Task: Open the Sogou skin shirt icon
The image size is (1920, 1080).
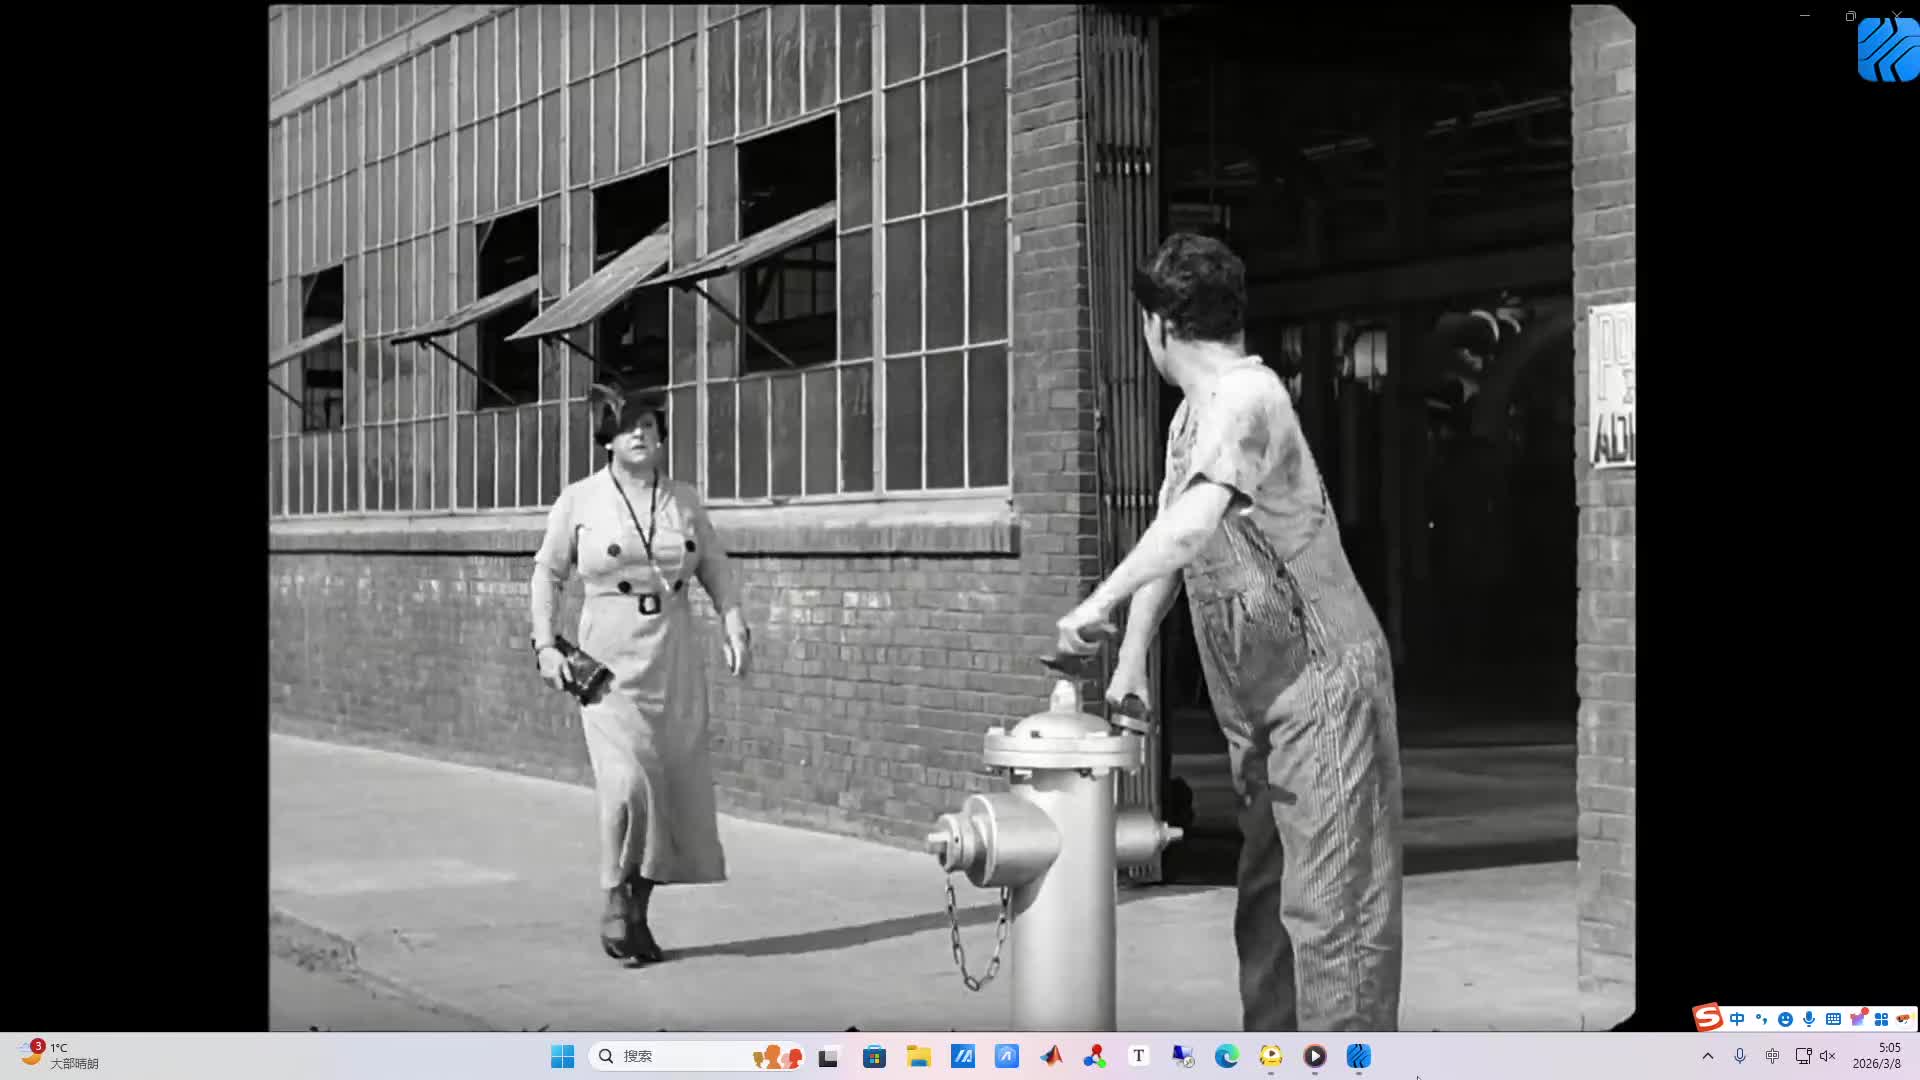Action: pos(1857,1019)
